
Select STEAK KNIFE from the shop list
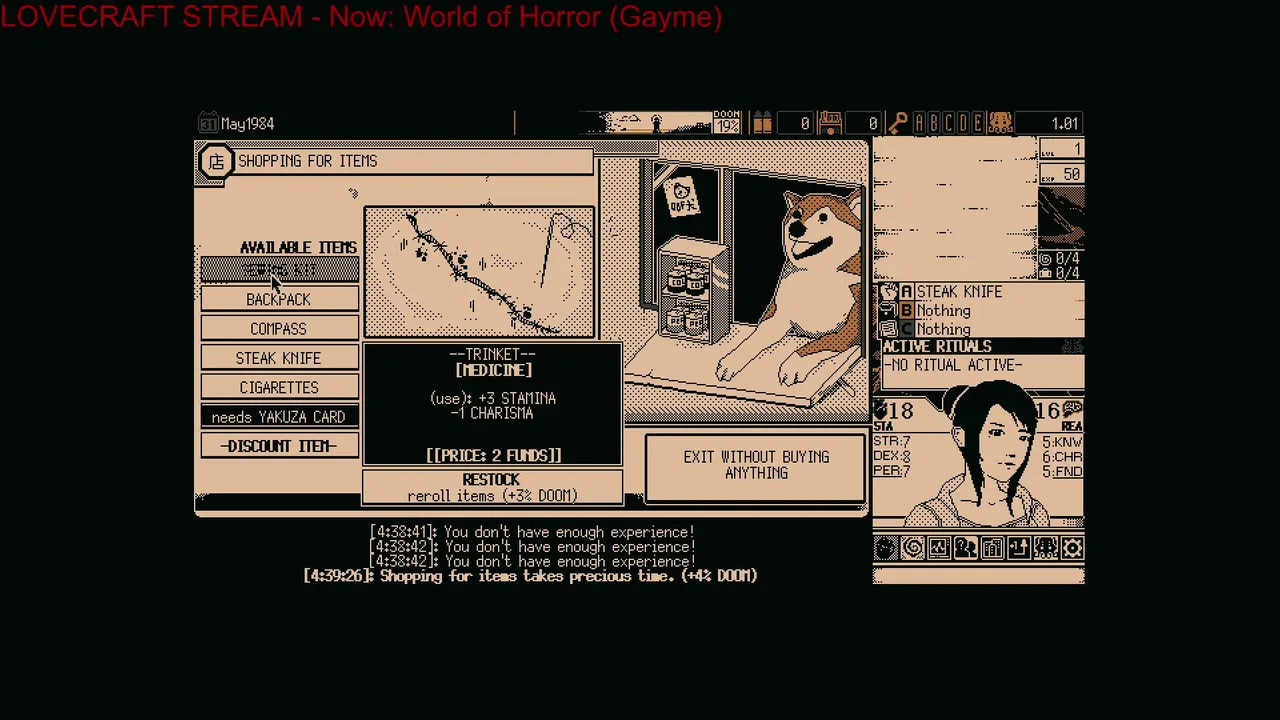pos(279,358)
